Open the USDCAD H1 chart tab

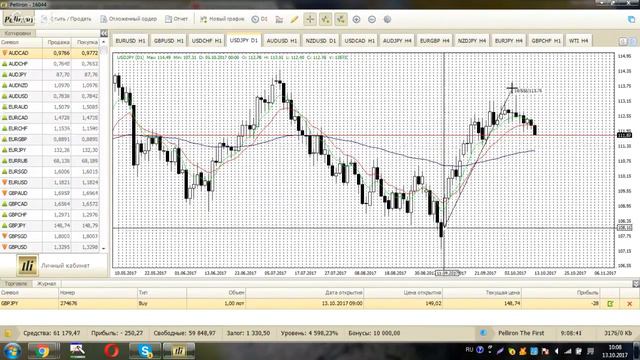[x=360, y=41]
